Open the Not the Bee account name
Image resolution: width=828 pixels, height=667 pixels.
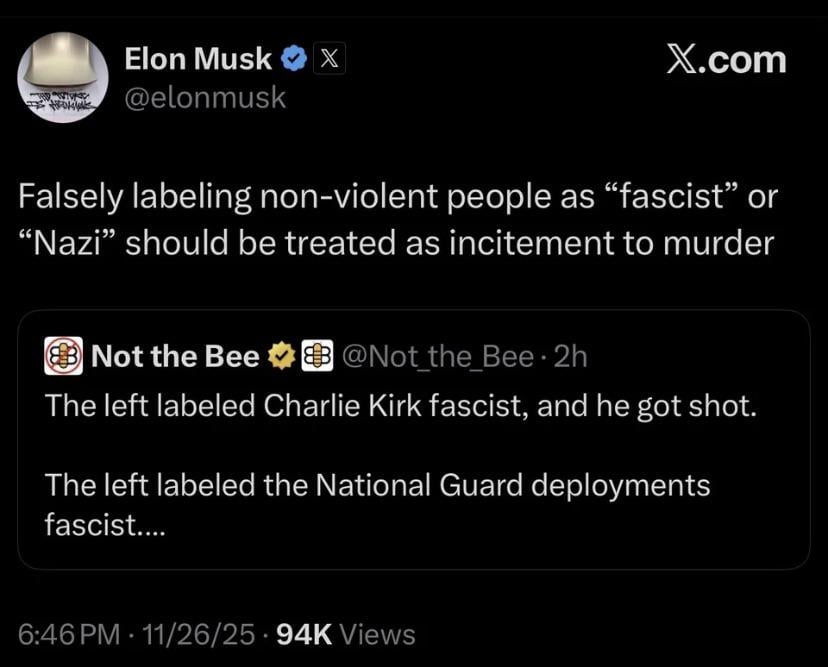point(175,357)
